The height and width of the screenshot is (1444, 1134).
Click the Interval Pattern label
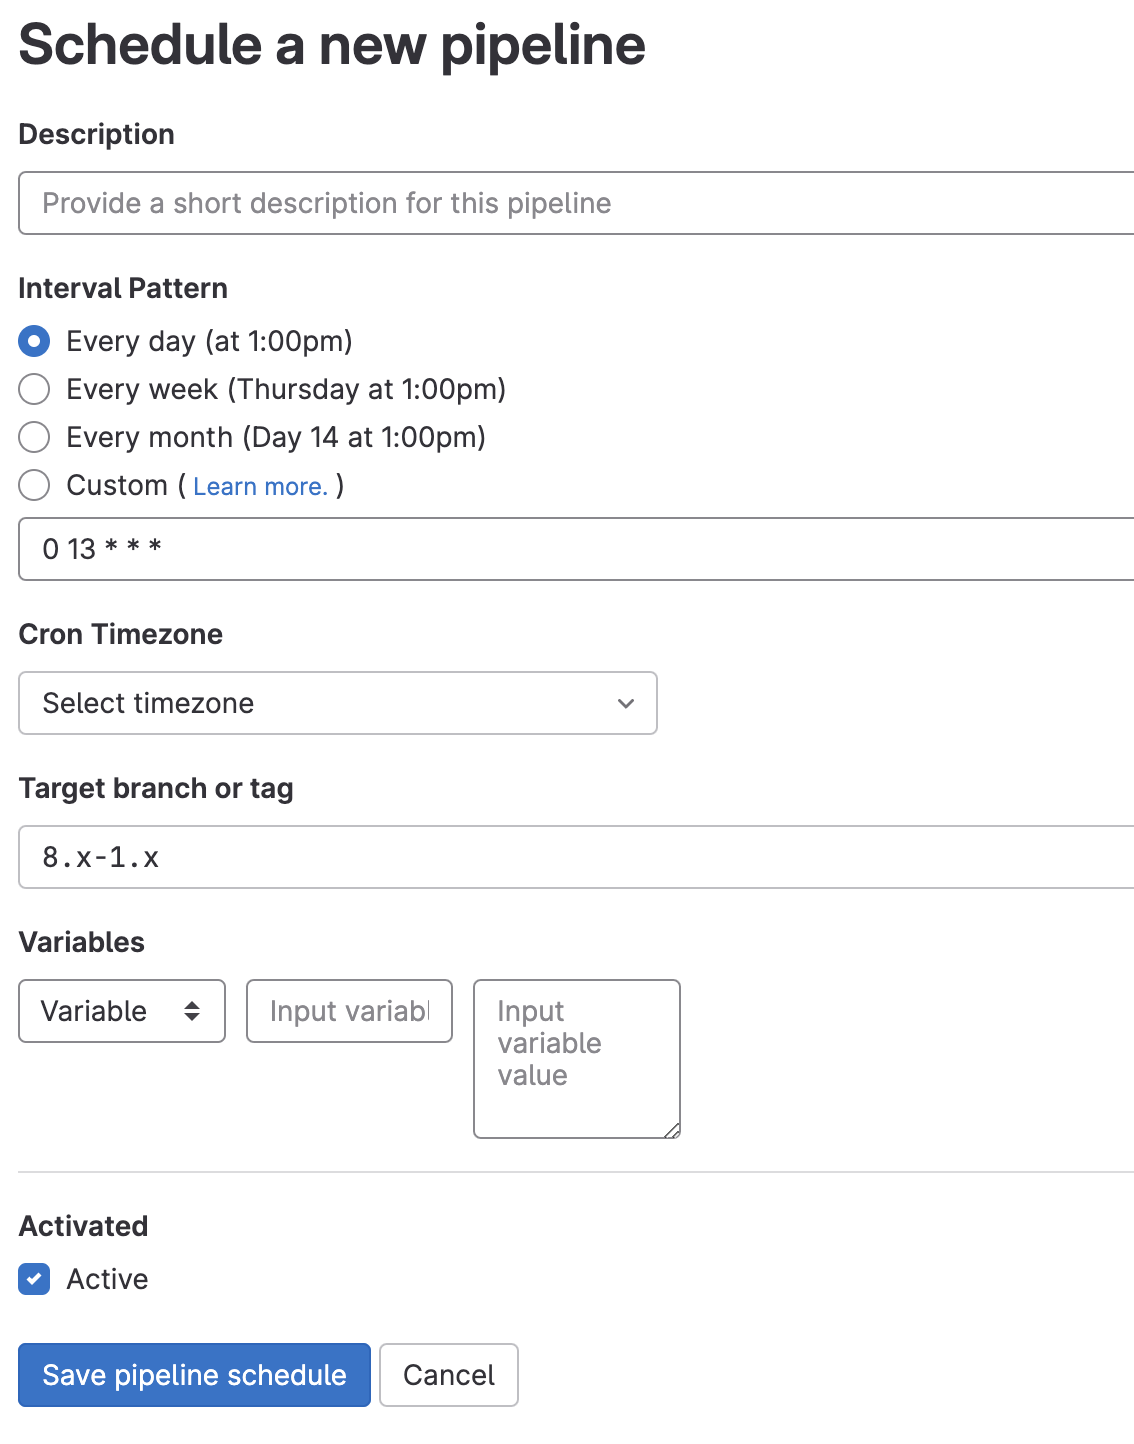[123, 288]
